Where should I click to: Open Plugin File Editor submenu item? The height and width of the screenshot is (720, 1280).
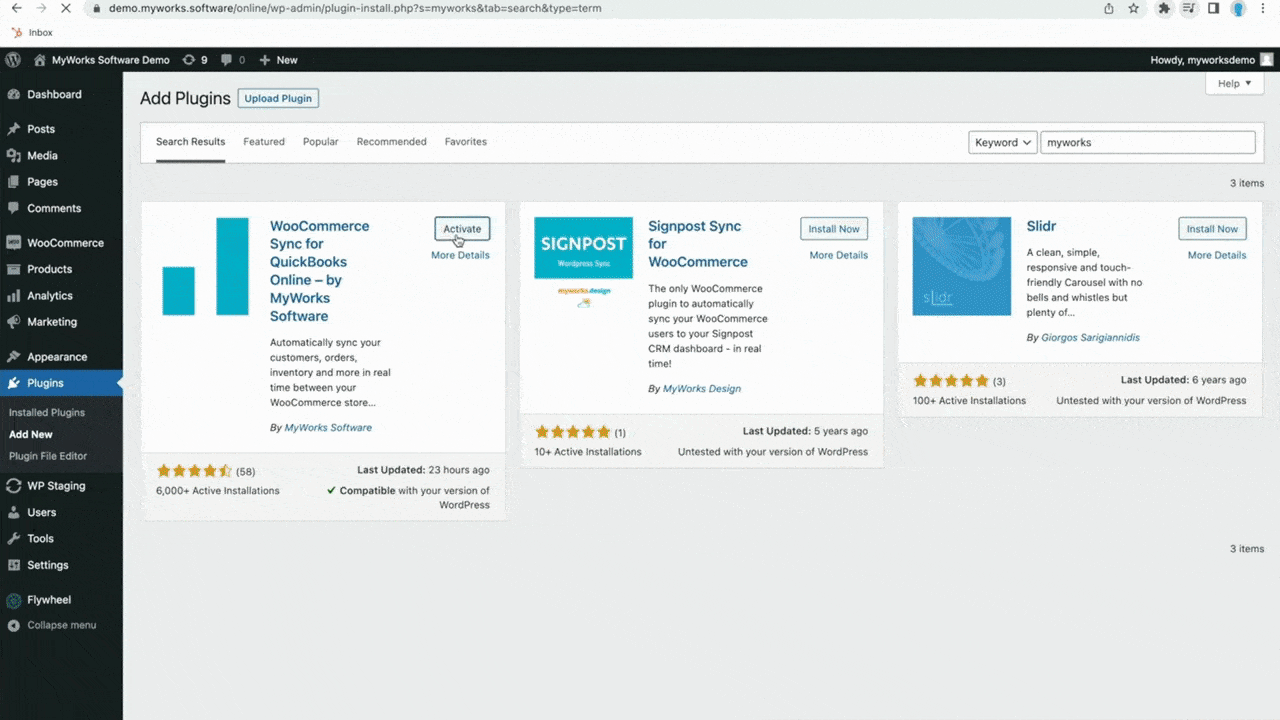48,456
